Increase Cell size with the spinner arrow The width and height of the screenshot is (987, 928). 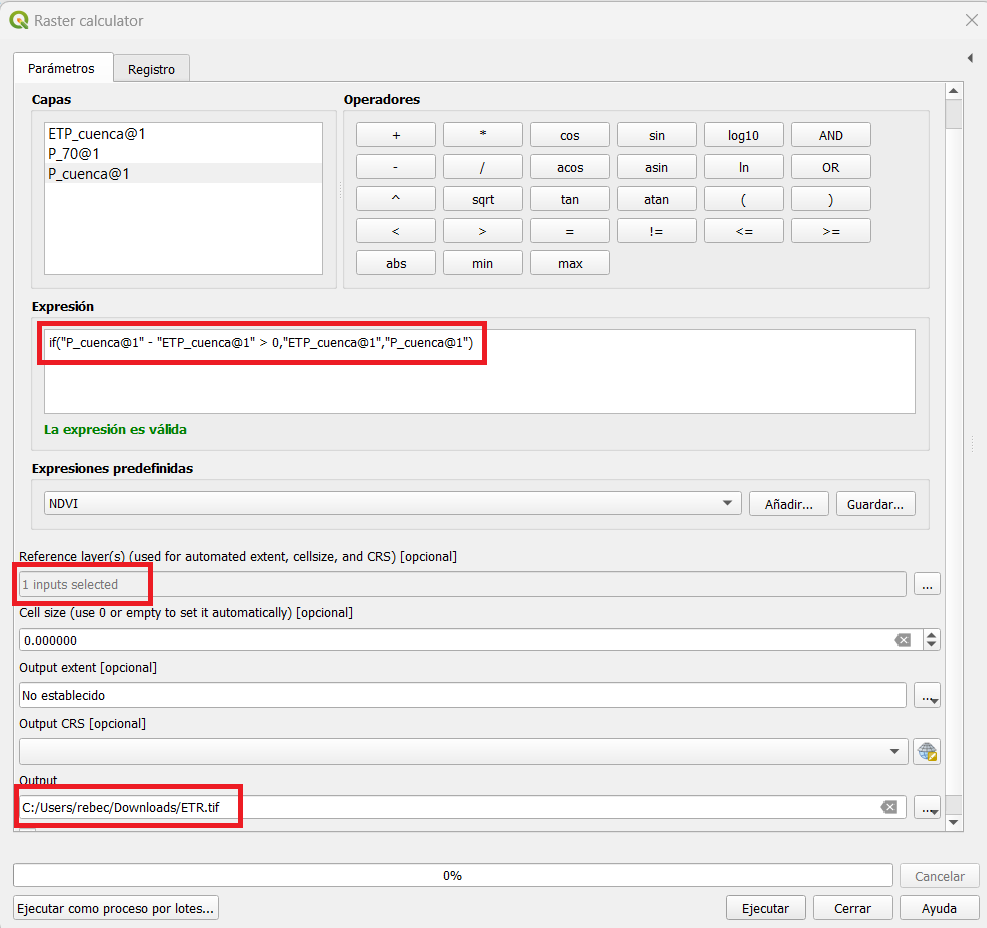932,635
